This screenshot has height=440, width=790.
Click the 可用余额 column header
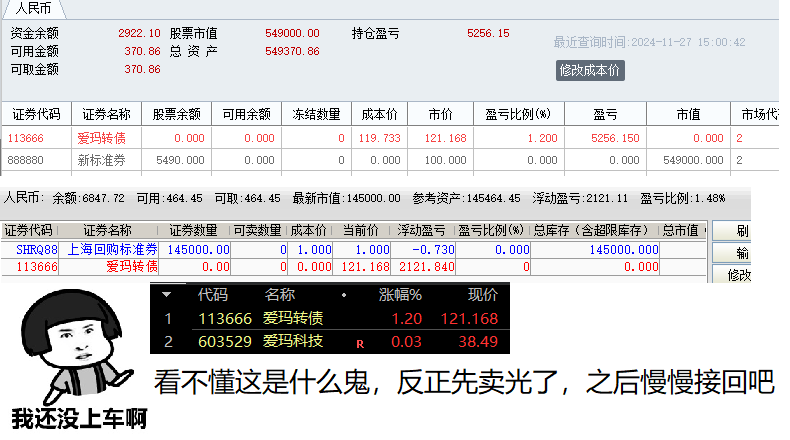[x=246, y=114]
